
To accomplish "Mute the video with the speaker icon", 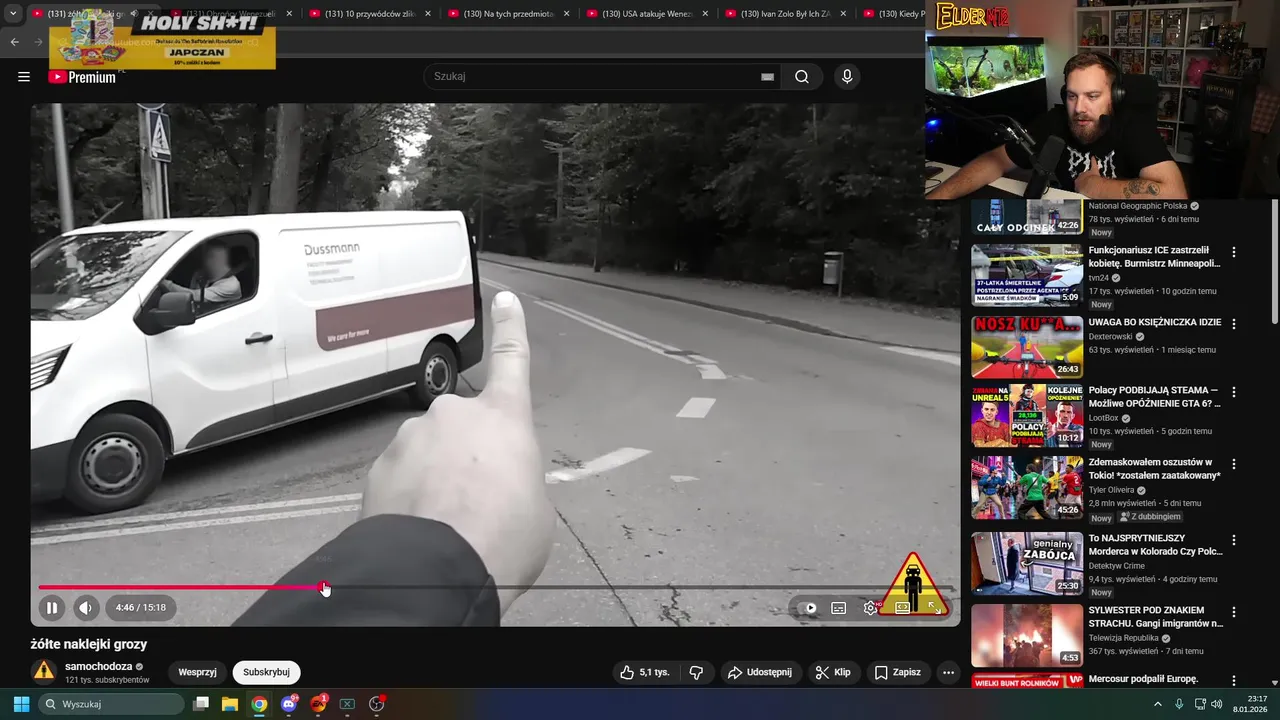I will pyautogui.click(x=85, y=607).
